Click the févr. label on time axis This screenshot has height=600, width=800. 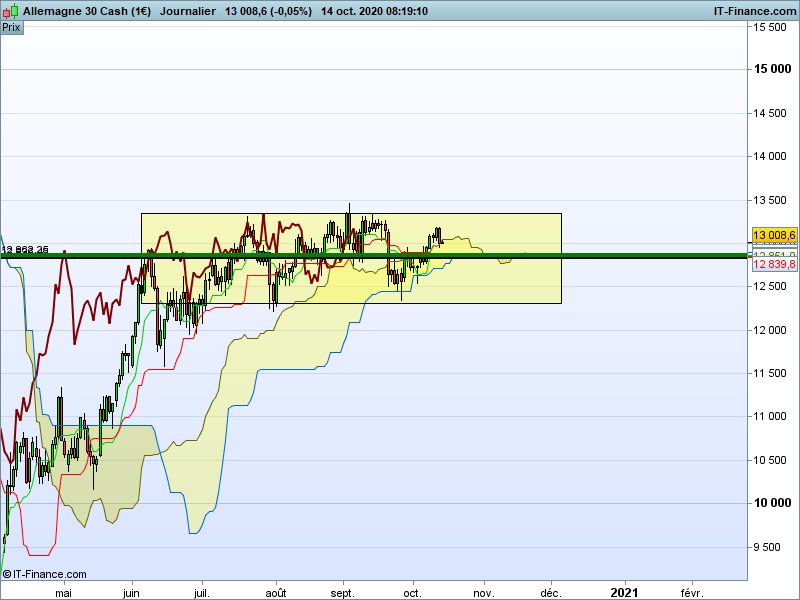pos(692,593)
